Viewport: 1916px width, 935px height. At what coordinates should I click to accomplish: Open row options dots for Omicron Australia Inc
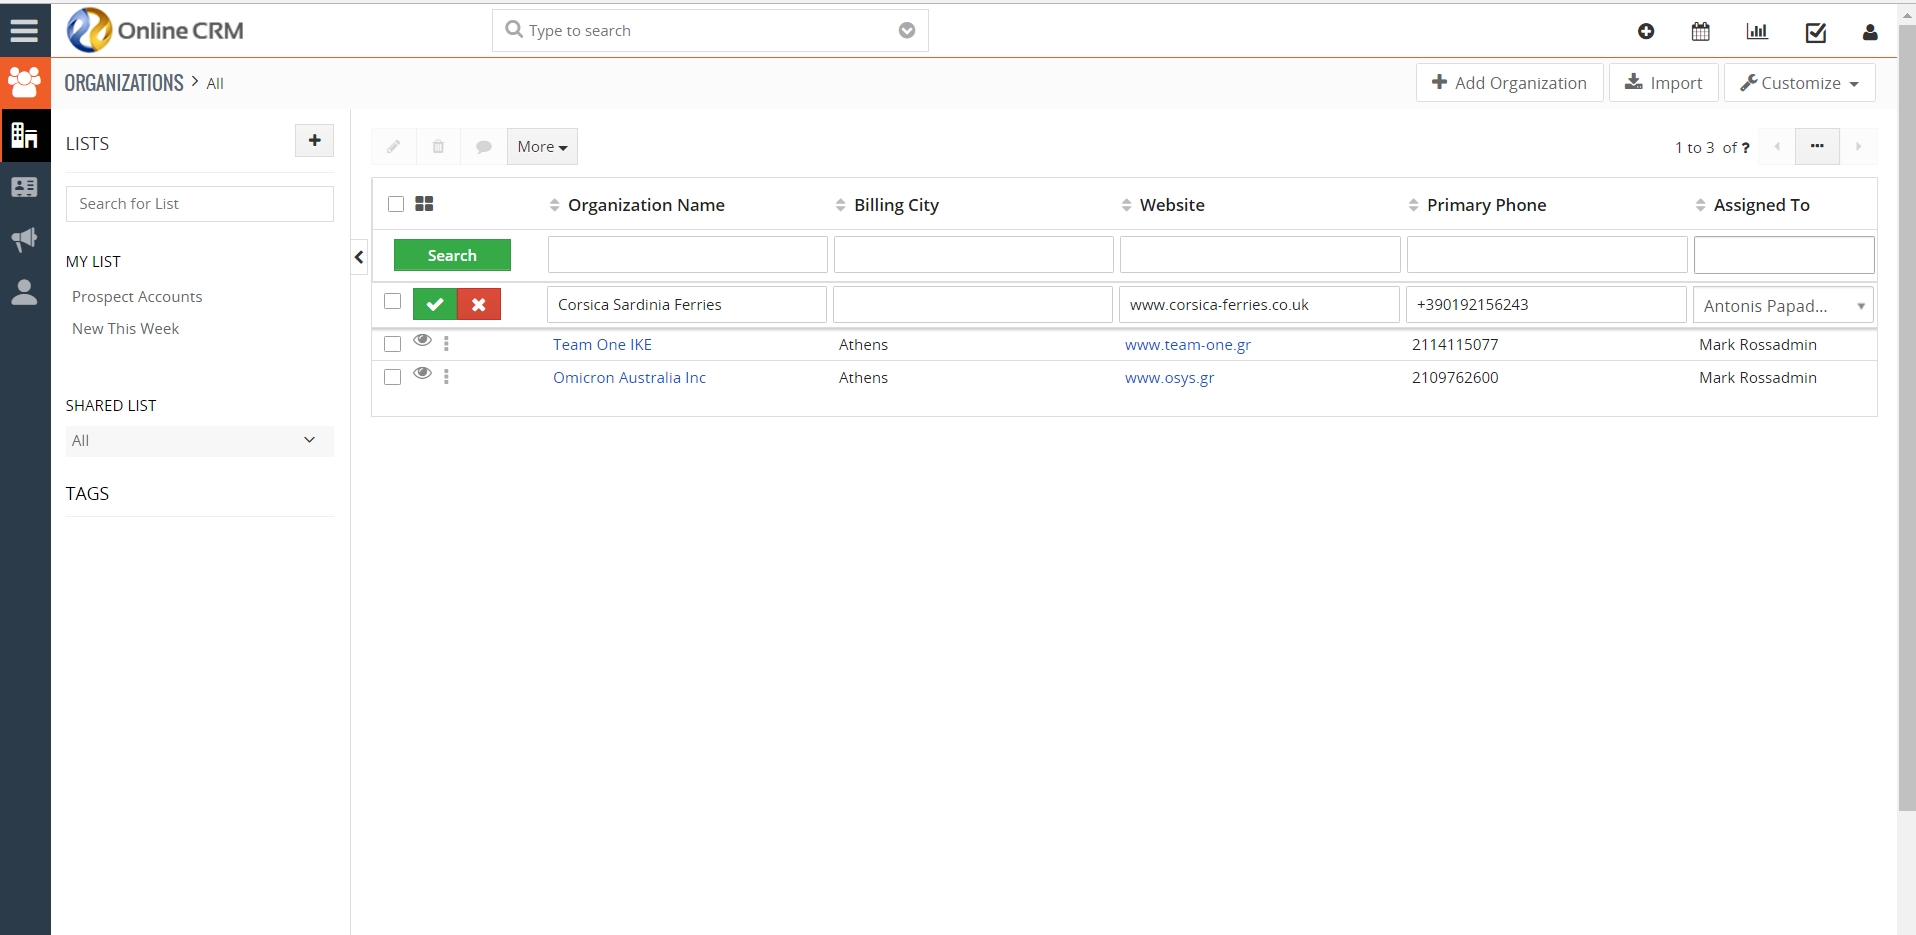pos(446,377)
